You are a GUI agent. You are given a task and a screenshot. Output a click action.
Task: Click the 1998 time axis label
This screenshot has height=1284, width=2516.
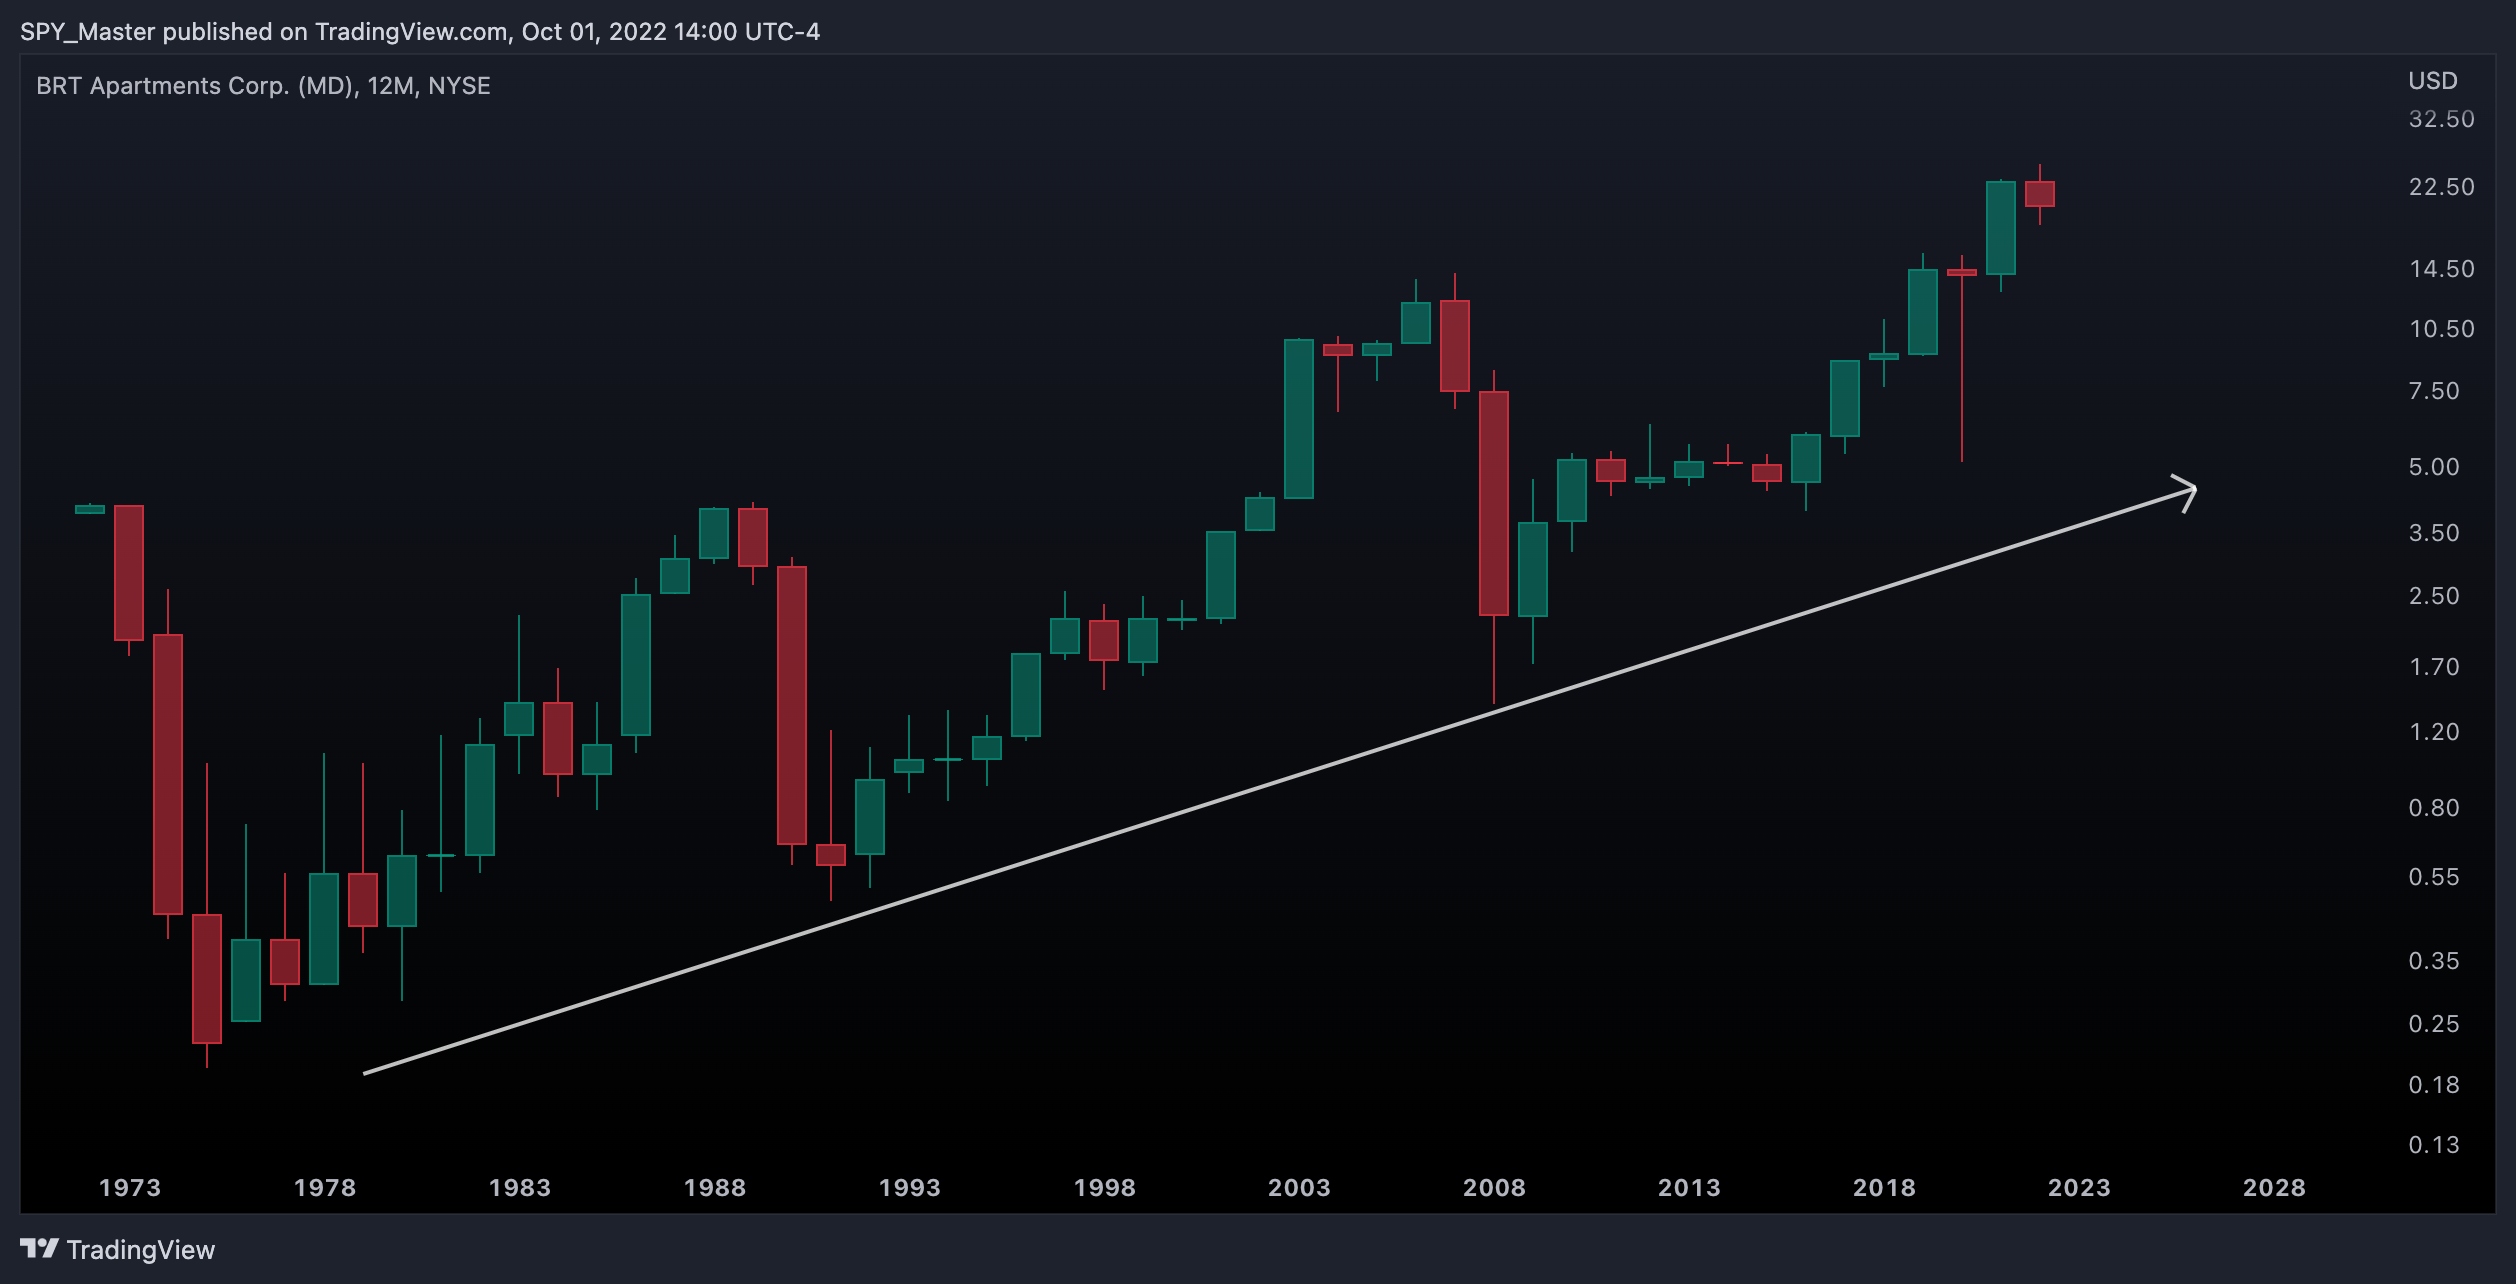1105,1188
